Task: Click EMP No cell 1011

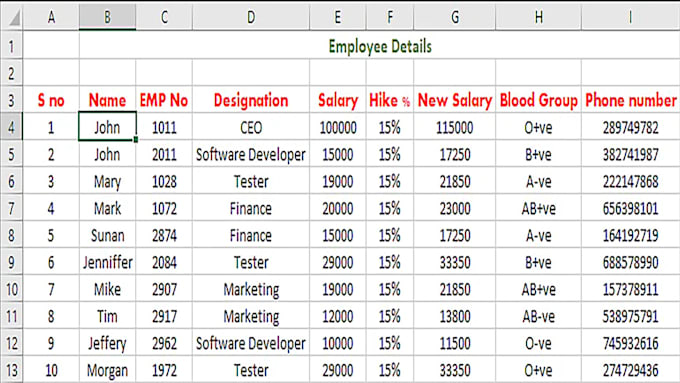Action: (x=164, y=127)
